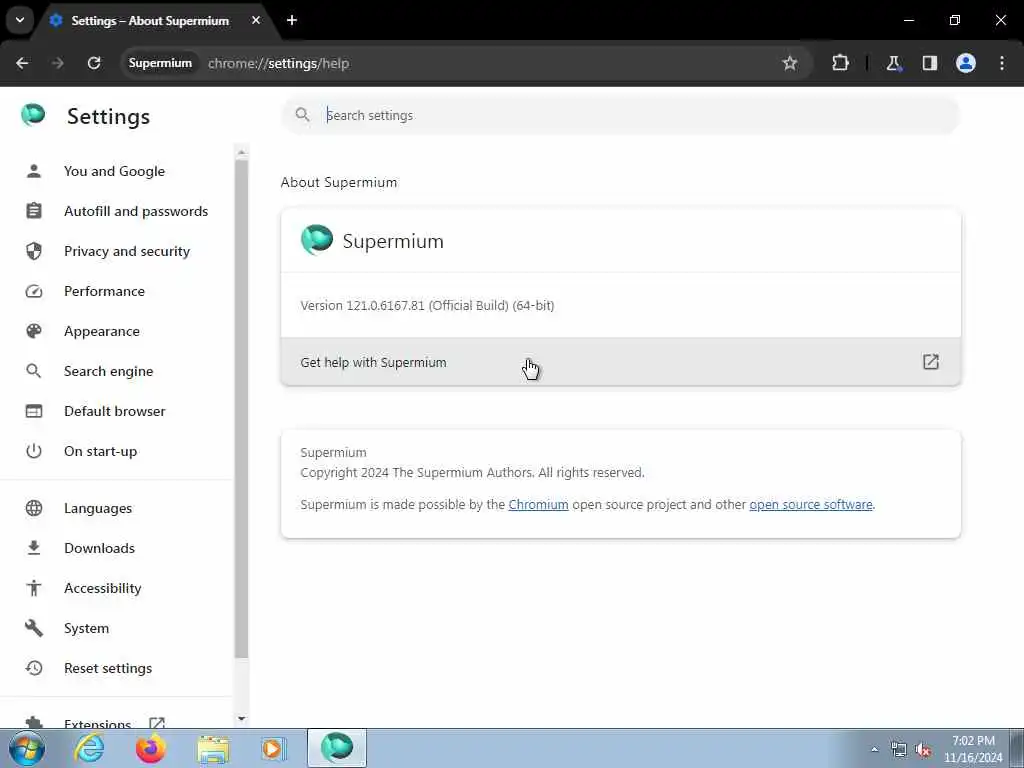Open the clock showing 7:02 PM

click(x=973, y=748)
